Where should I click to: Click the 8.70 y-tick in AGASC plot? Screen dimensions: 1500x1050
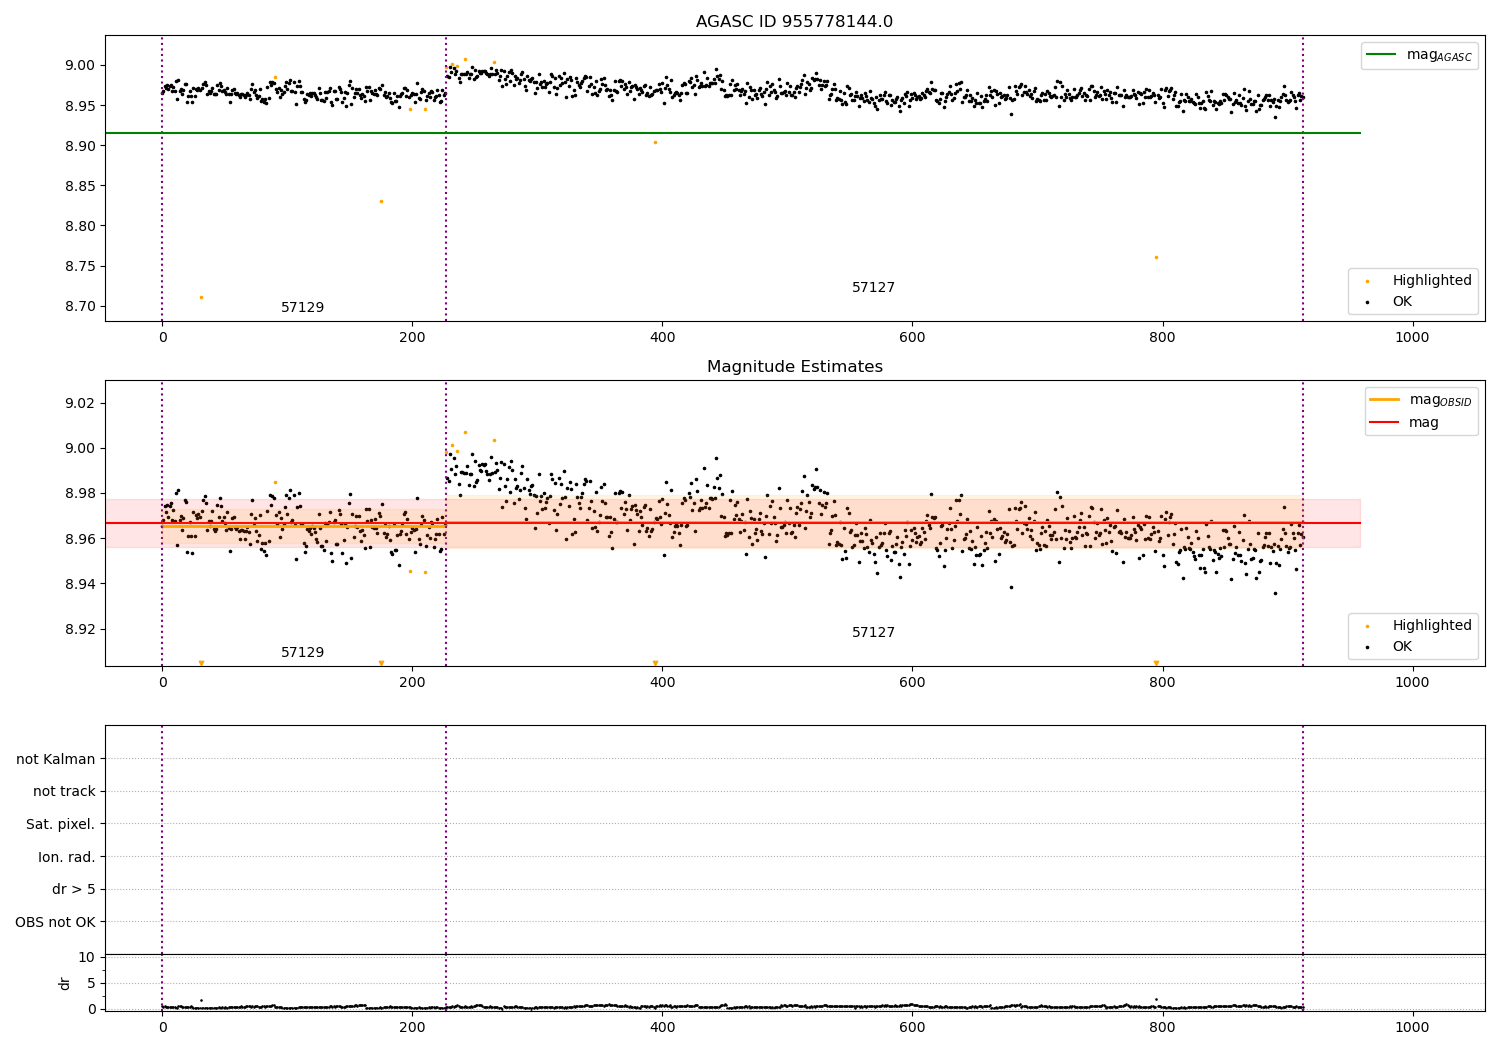click(x=79, y=307)
